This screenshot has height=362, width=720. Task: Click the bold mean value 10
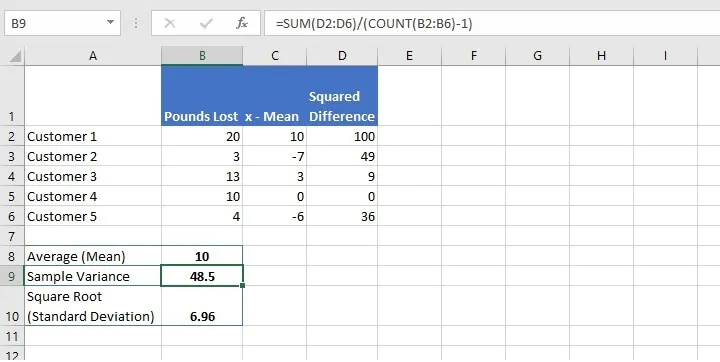pyautogui.click(x=202, y=256)
